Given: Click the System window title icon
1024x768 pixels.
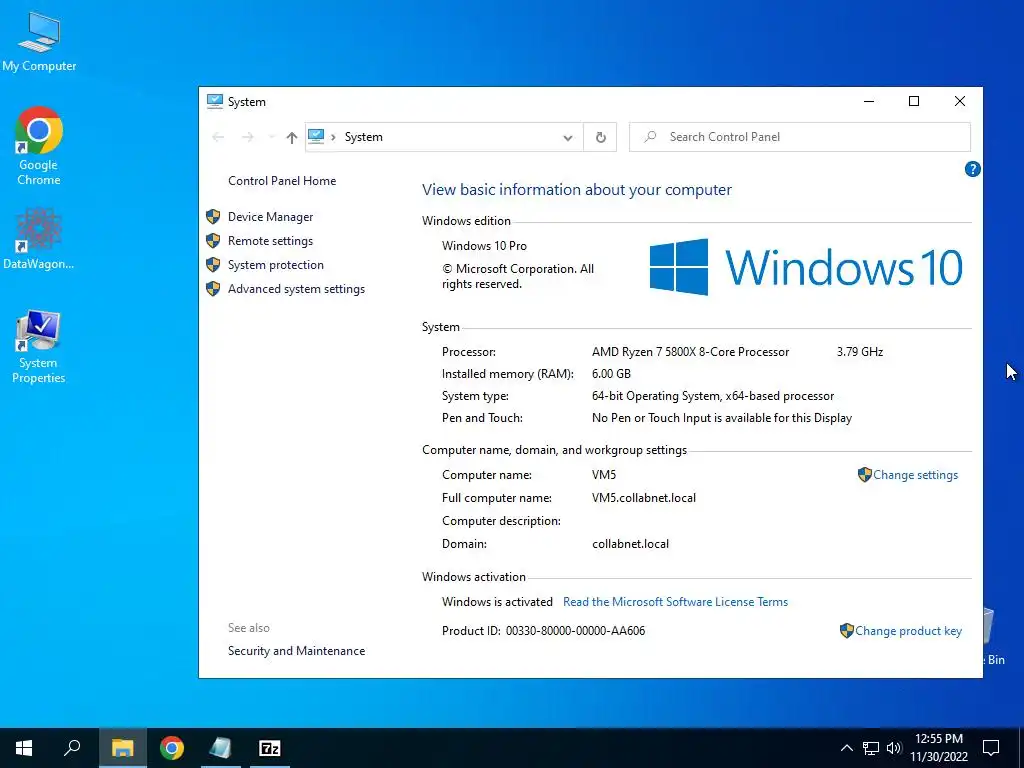Looking at the screenshot, I should point(214,101).
